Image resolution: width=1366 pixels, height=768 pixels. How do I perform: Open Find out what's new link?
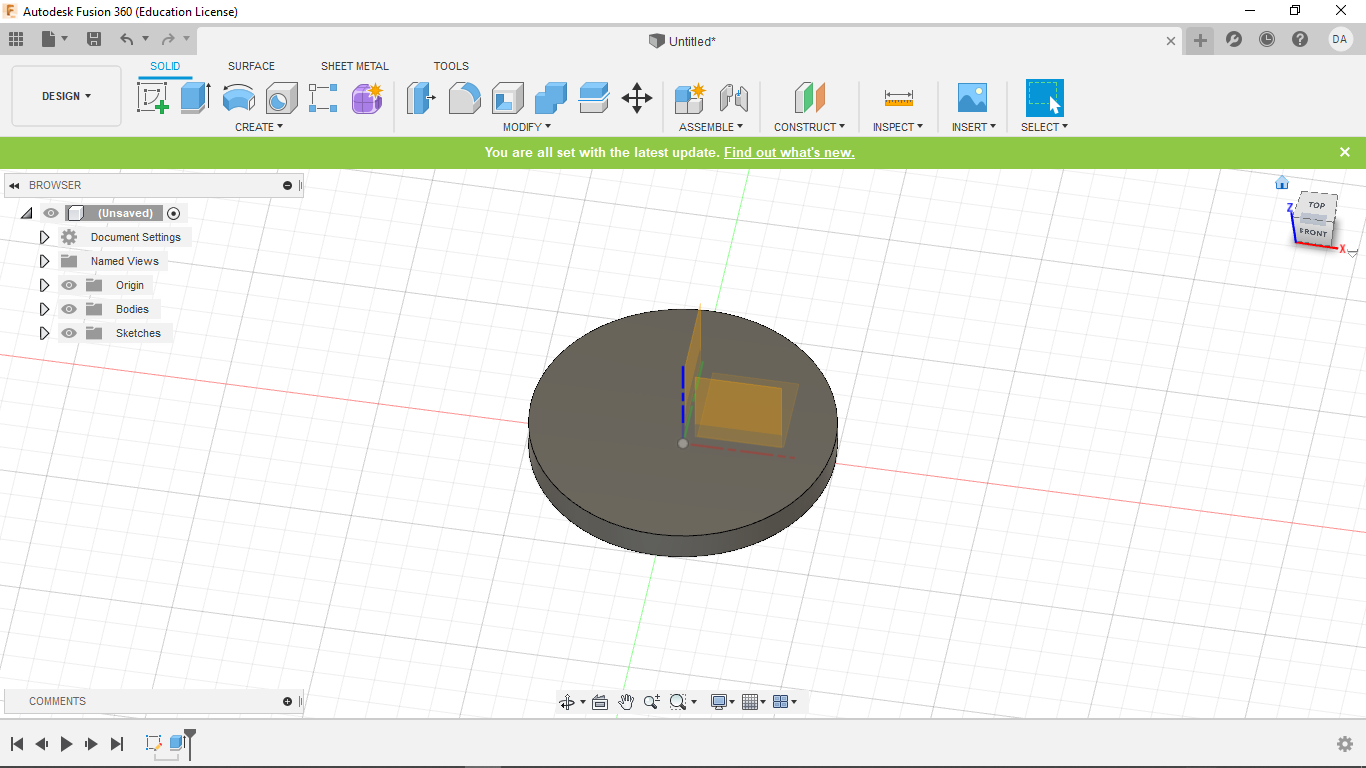tap(789, 152)
